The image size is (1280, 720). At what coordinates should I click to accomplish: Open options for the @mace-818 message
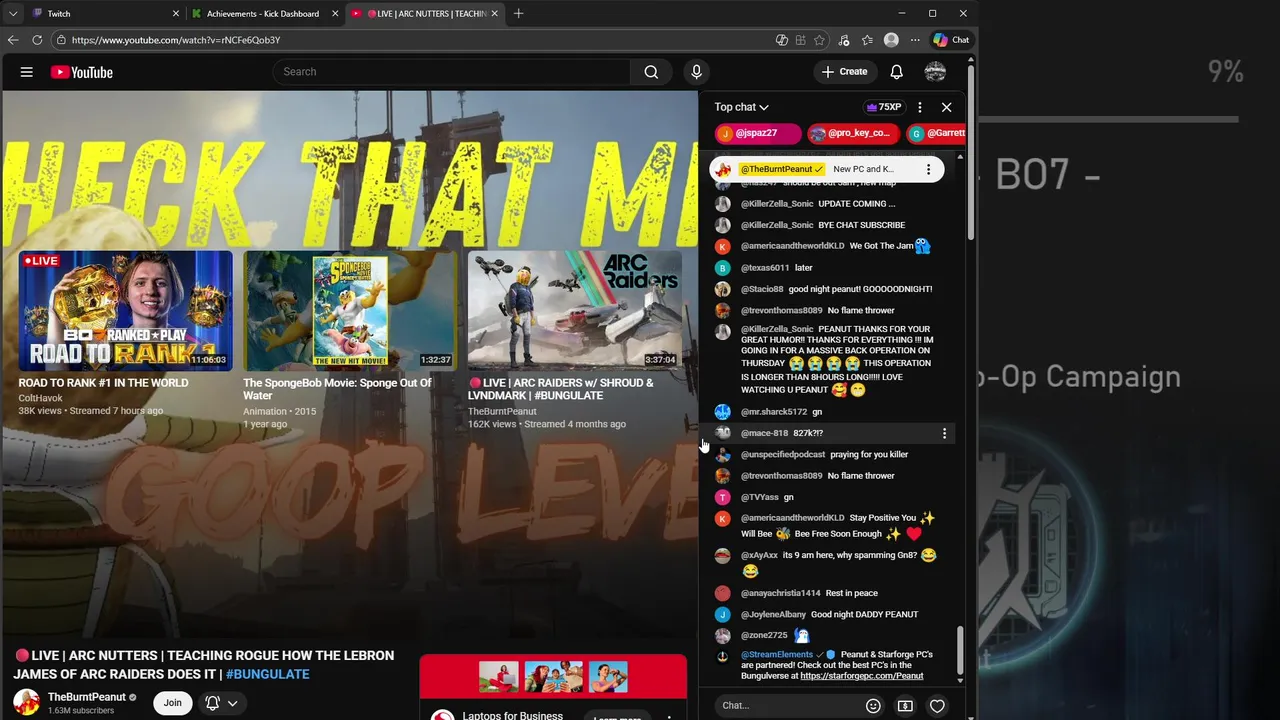[x=944, y=433]
